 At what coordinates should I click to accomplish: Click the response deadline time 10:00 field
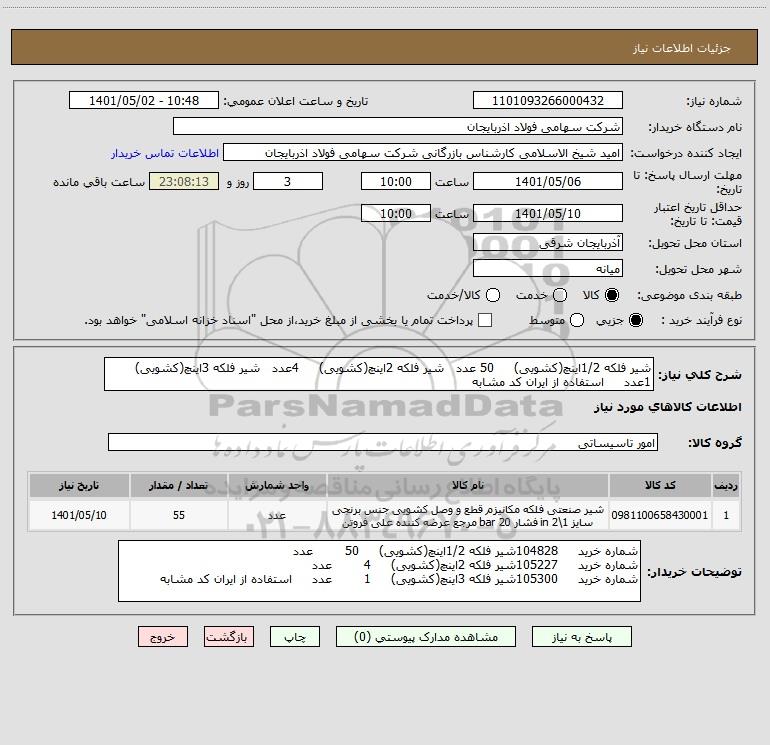396,181
